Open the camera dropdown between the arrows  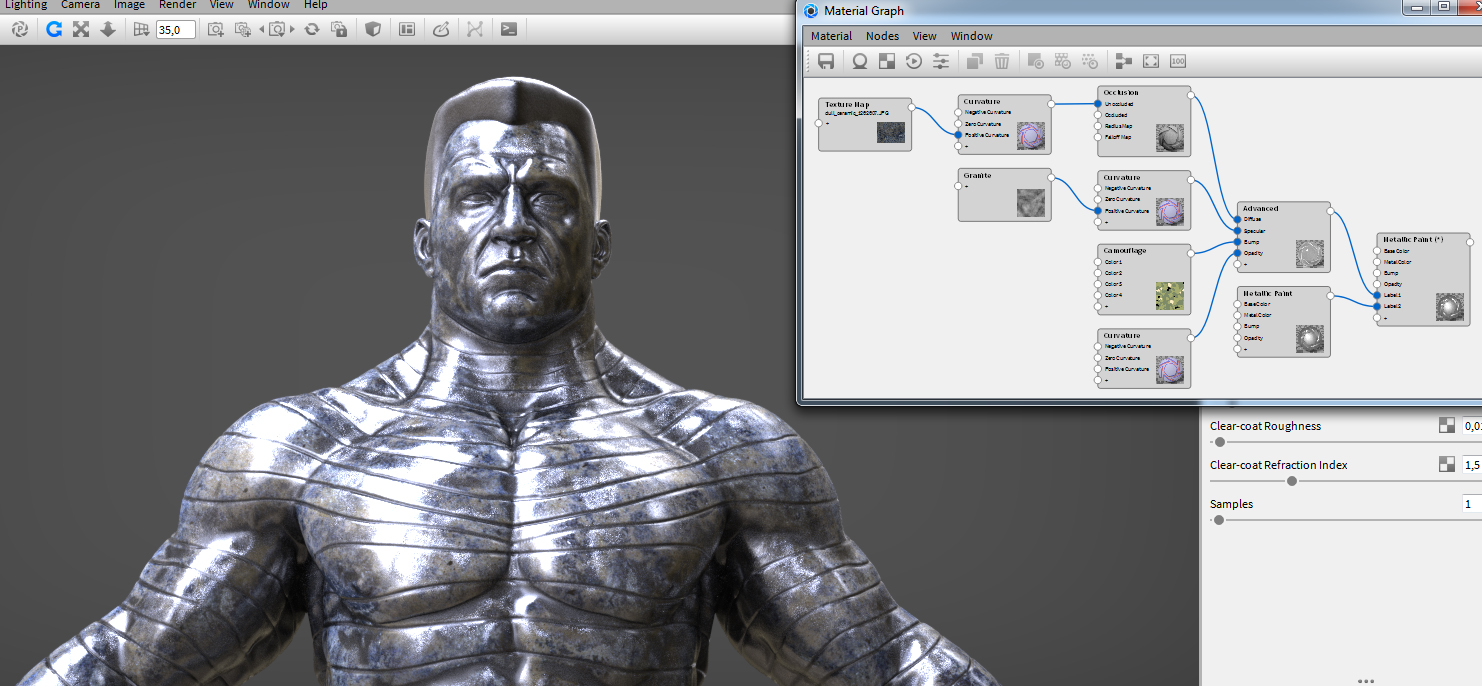click(277, 29)
